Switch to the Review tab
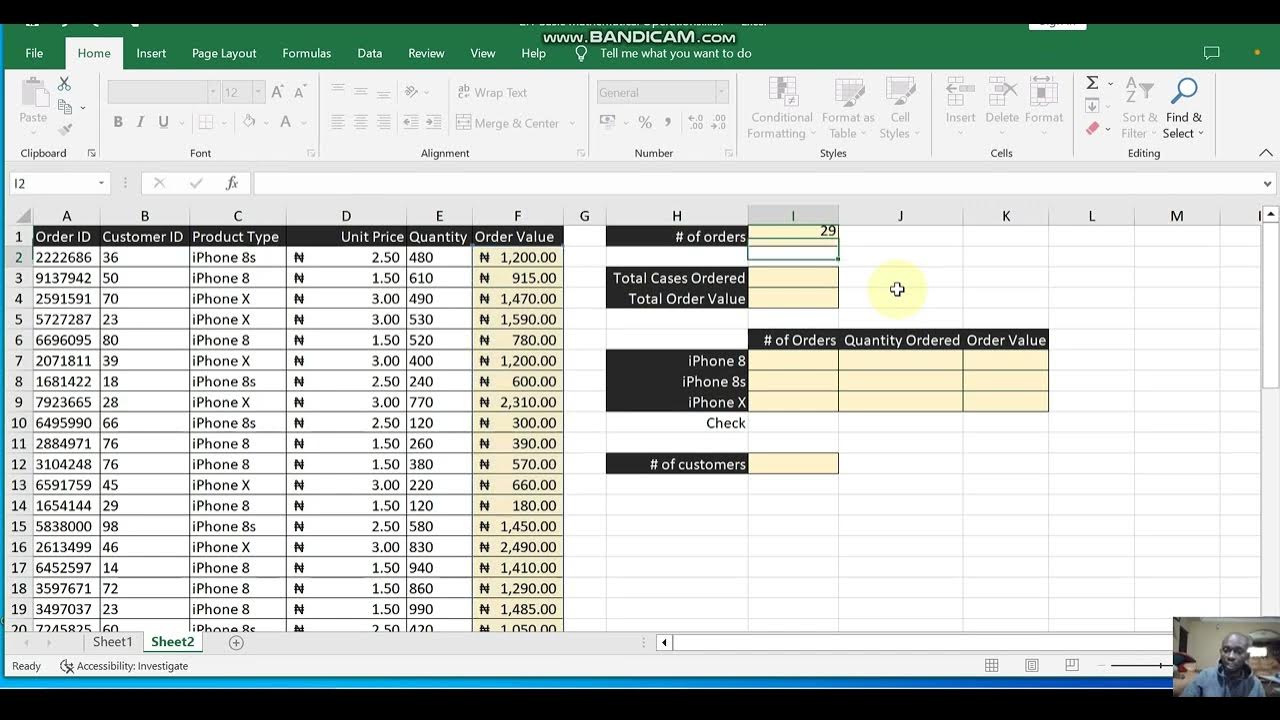This screenshot has height=720, width=1280. coord(426,53)
